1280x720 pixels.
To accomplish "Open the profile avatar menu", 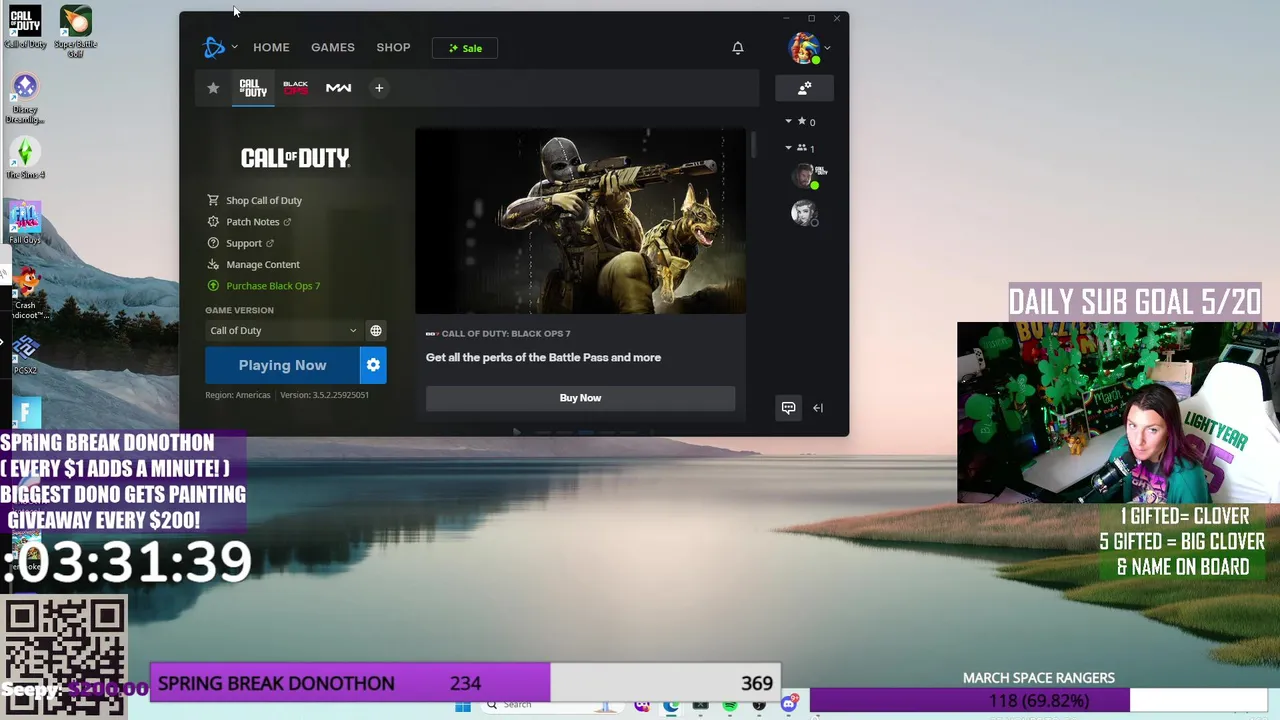I will click(804, 48).
